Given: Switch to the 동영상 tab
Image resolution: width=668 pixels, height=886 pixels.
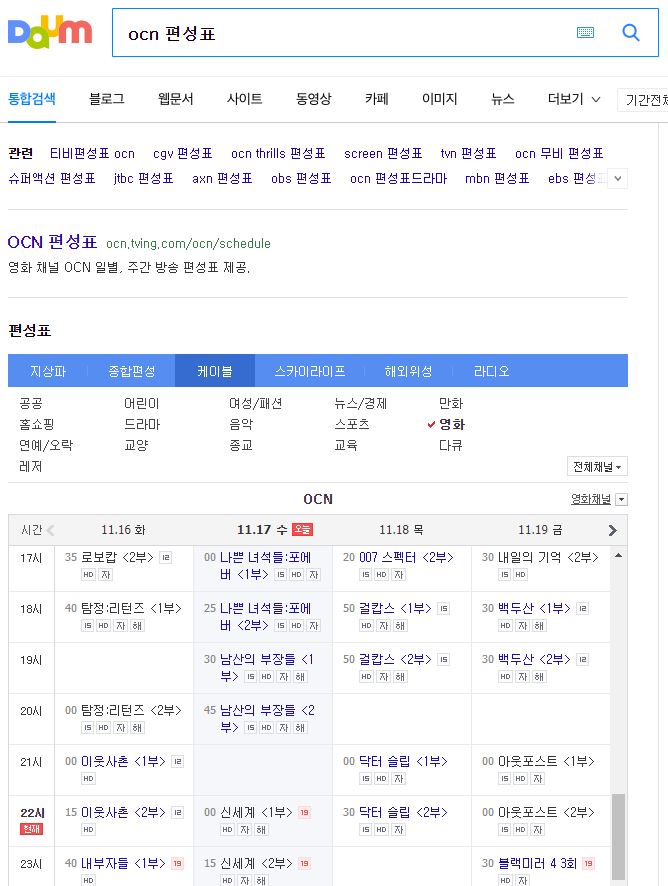Looking at the screenshot, I should pos(313,99).
